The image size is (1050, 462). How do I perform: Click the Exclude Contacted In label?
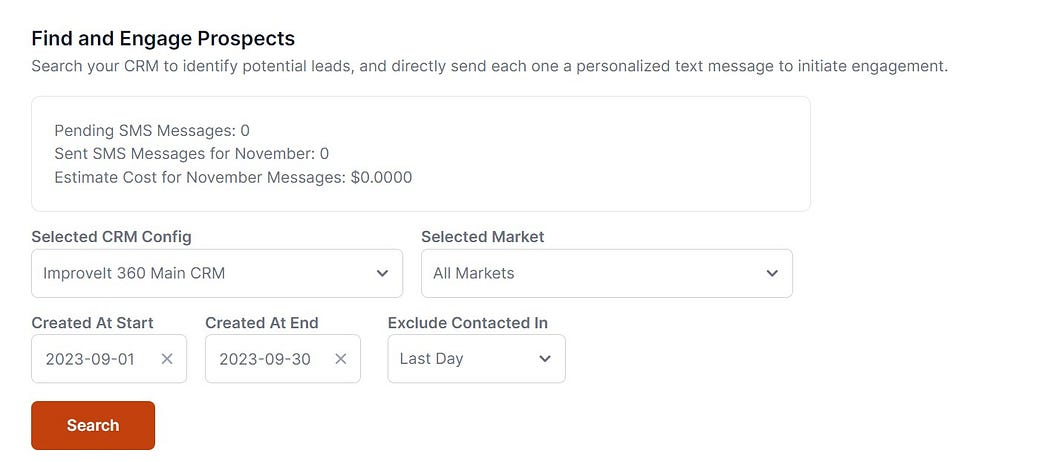(x=468, y=323)
